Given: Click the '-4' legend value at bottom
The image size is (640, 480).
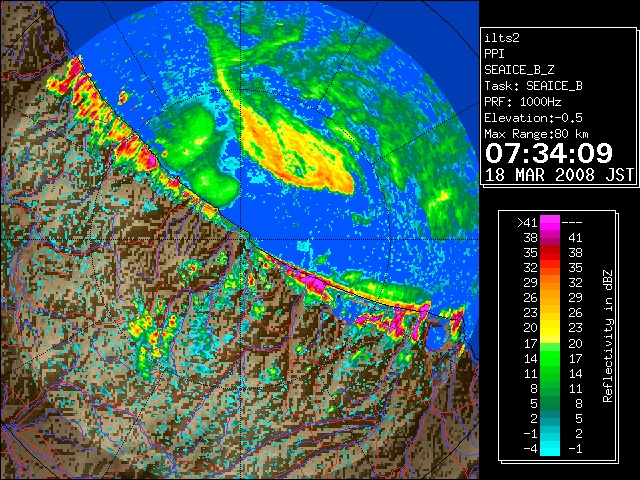Looking at the screenshot, I should click(530, 448).
